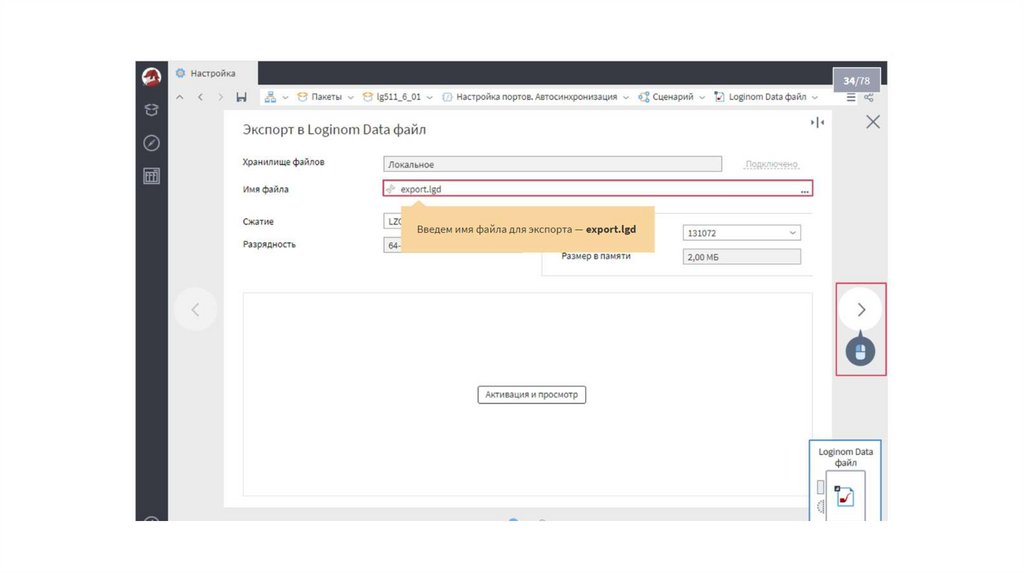
Task: Toggle the split panel icon in wizard header
Action: coord(817,122)
